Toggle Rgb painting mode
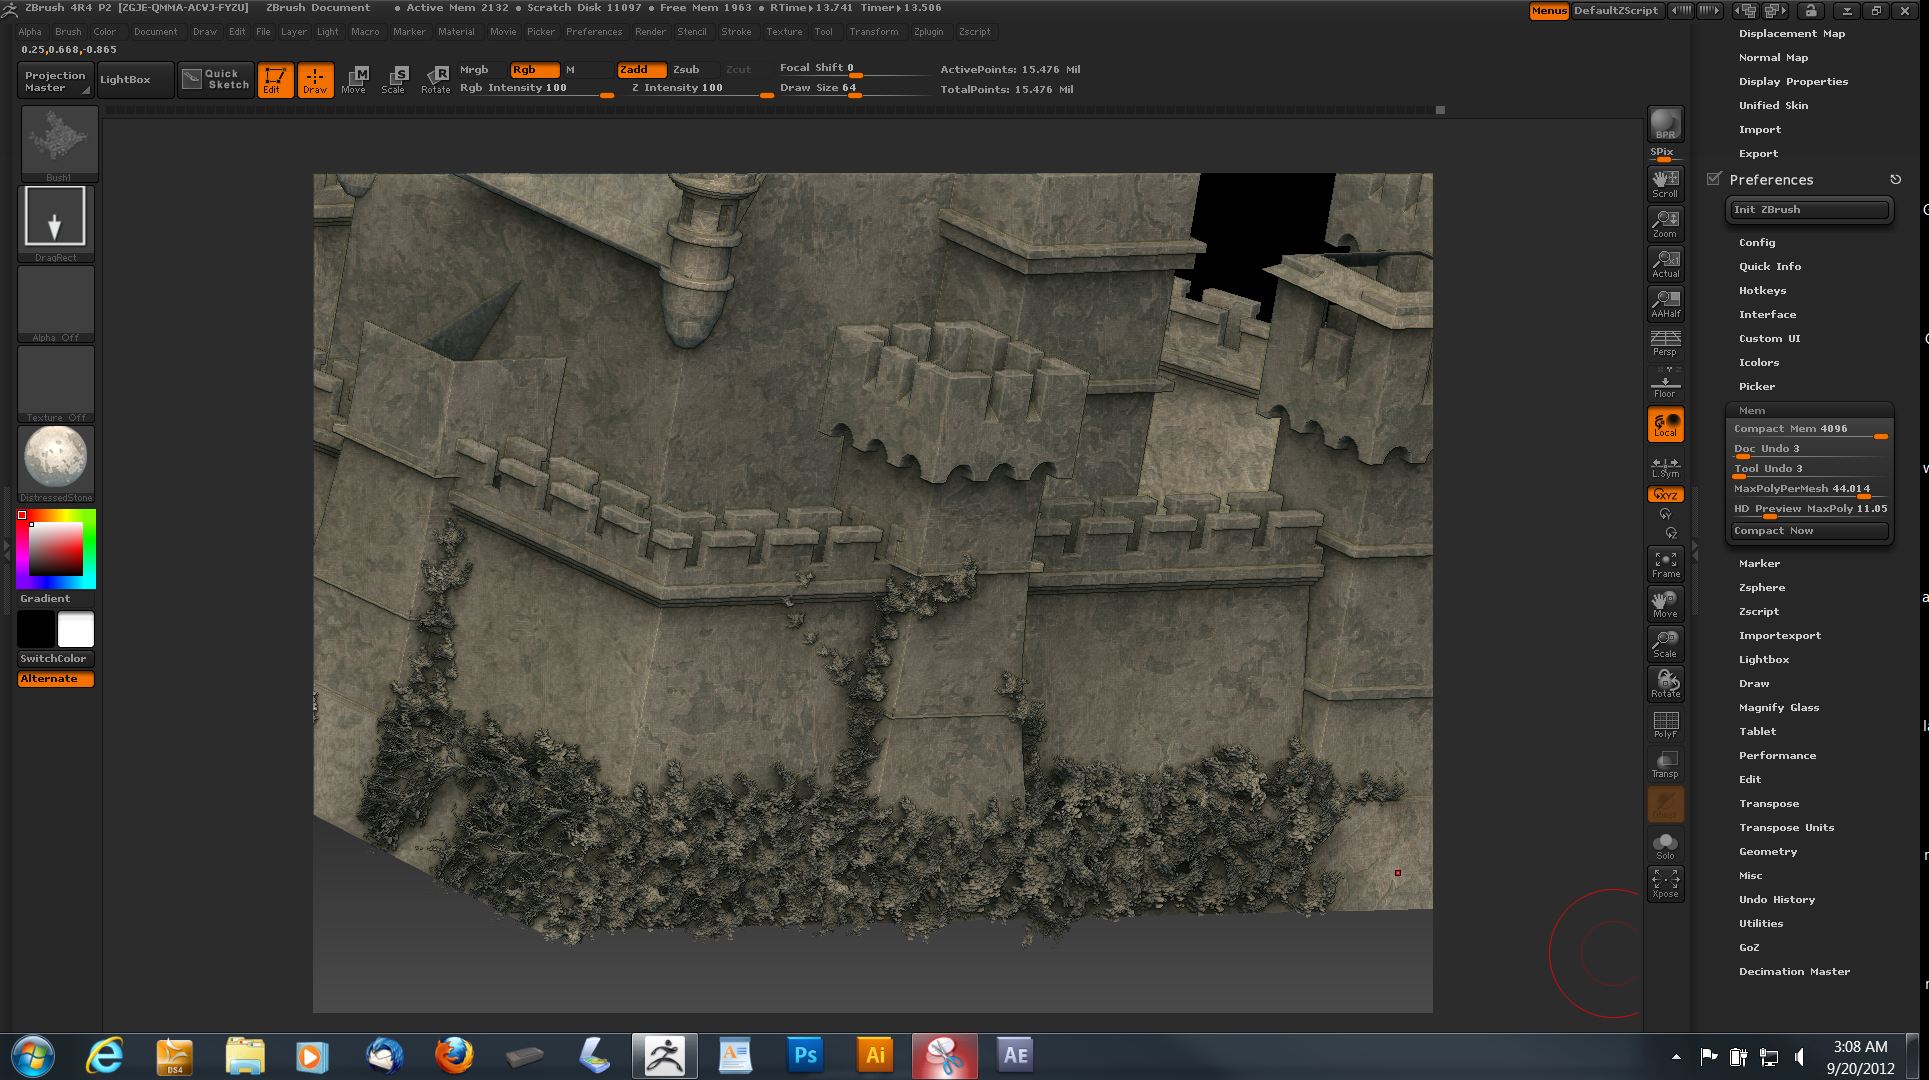The width and height of the screenshot is (1929, 1080). (534, 70)
